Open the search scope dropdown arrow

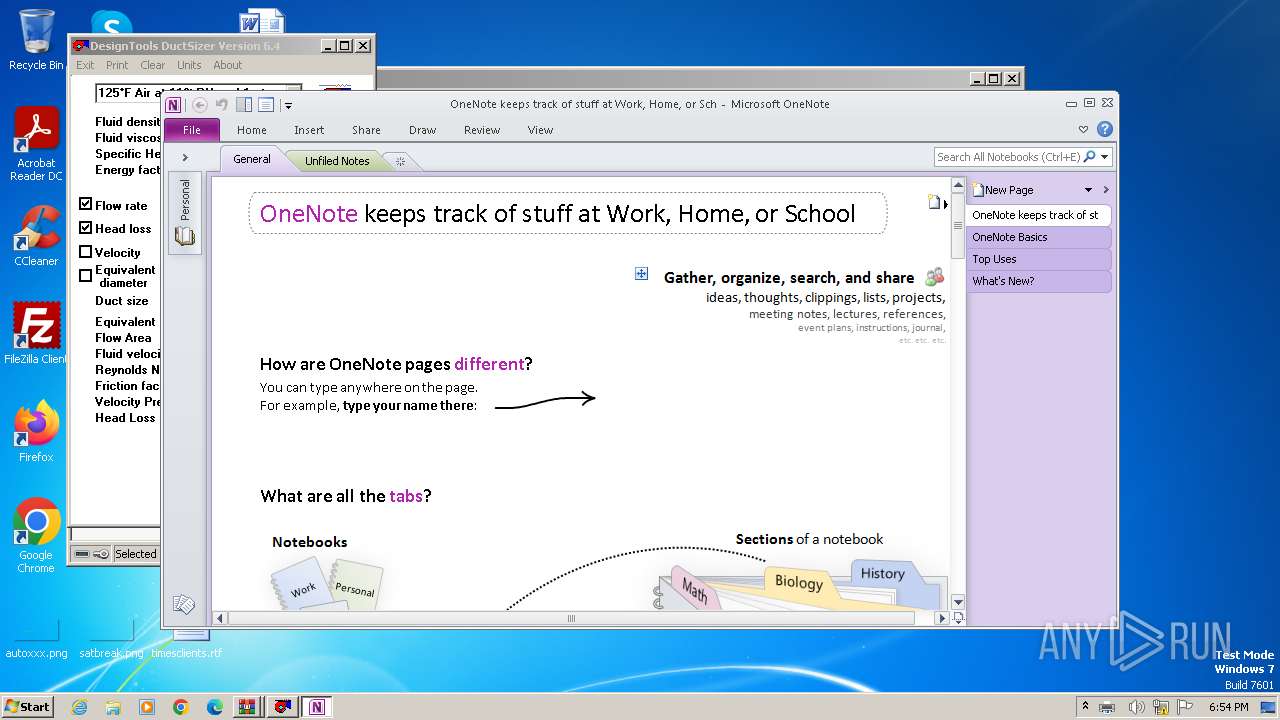point(1105,157)
